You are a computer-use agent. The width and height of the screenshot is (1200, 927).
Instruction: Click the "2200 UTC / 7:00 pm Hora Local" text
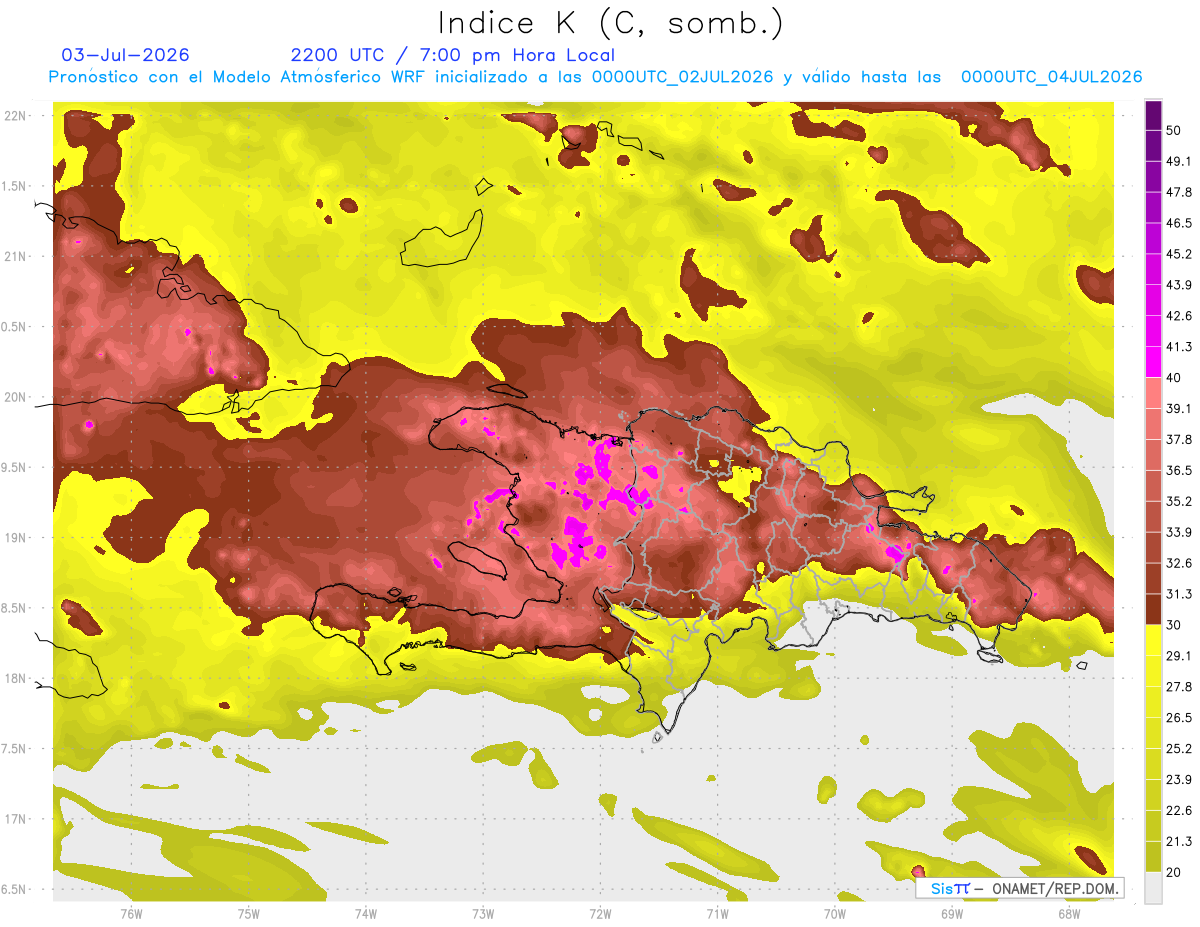coord(452,55)
